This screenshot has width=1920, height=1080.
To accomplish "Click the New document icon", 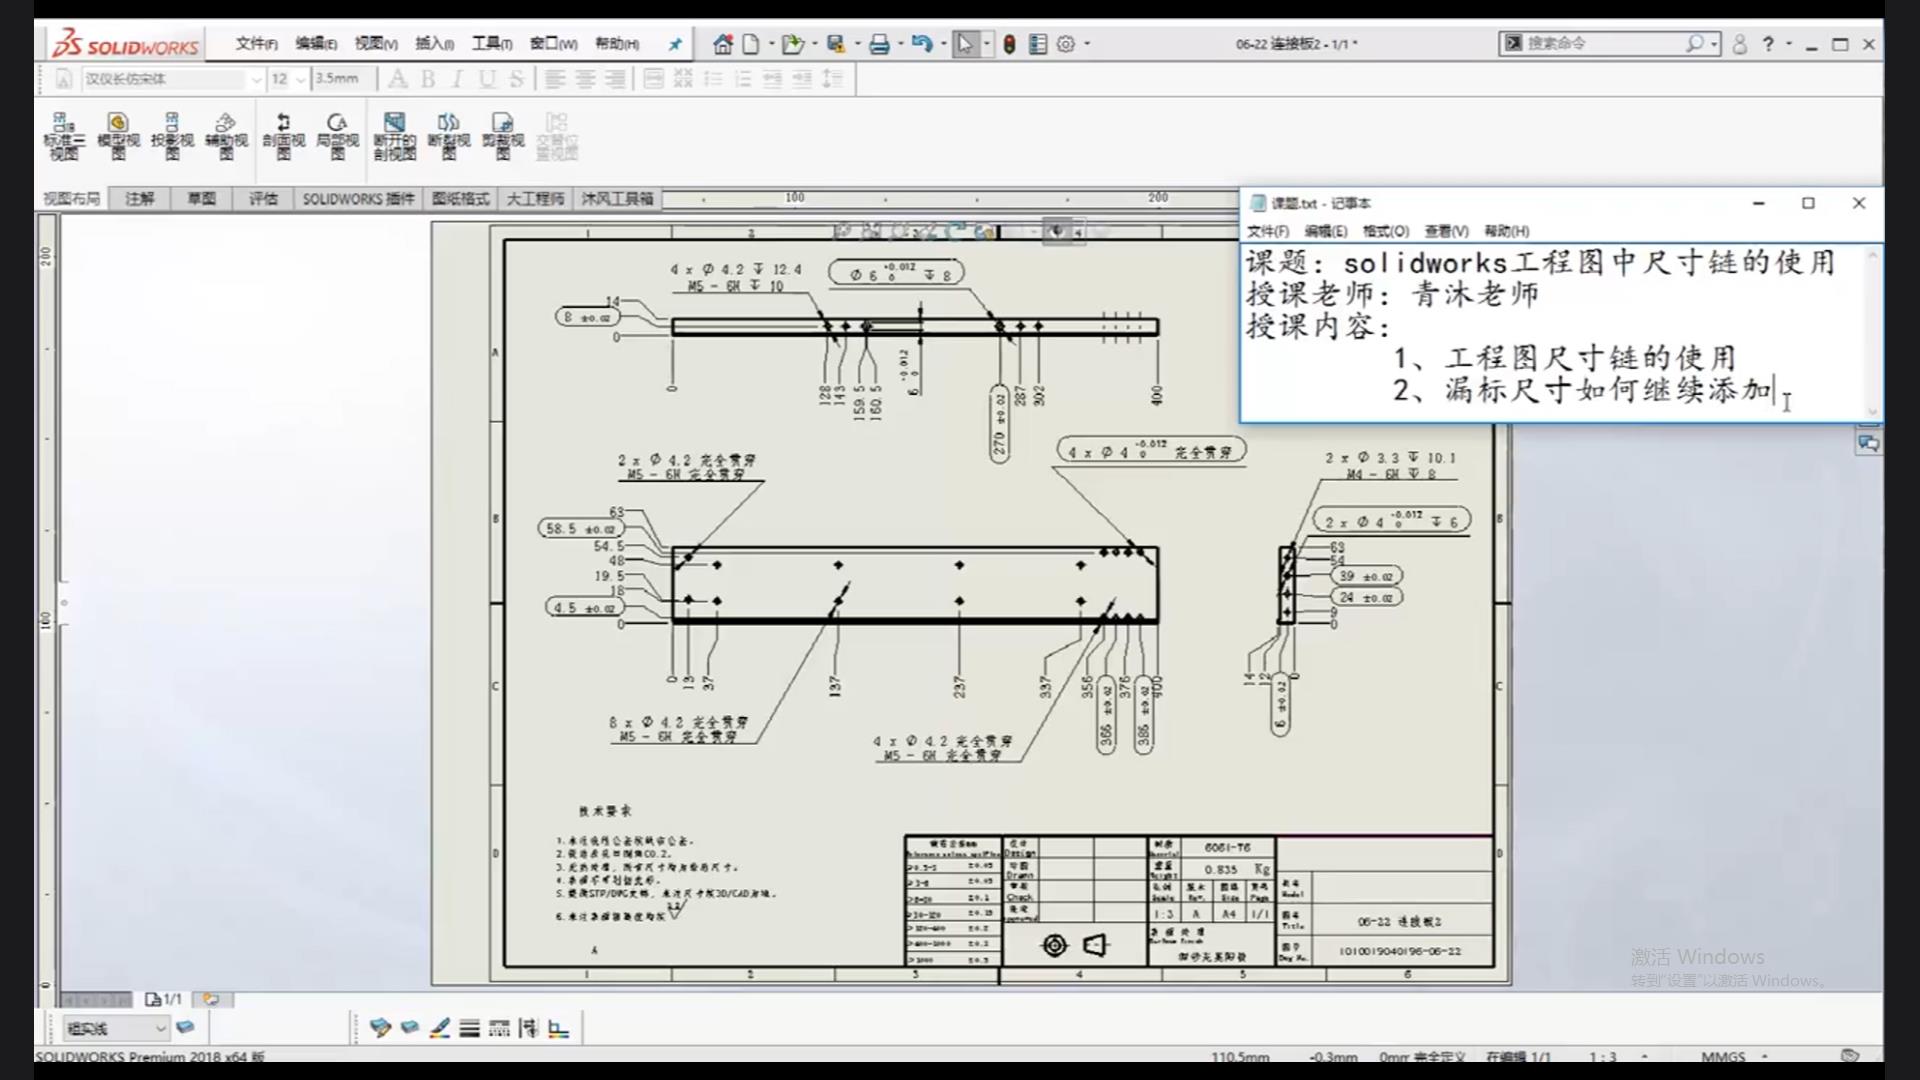I will 751,44.
